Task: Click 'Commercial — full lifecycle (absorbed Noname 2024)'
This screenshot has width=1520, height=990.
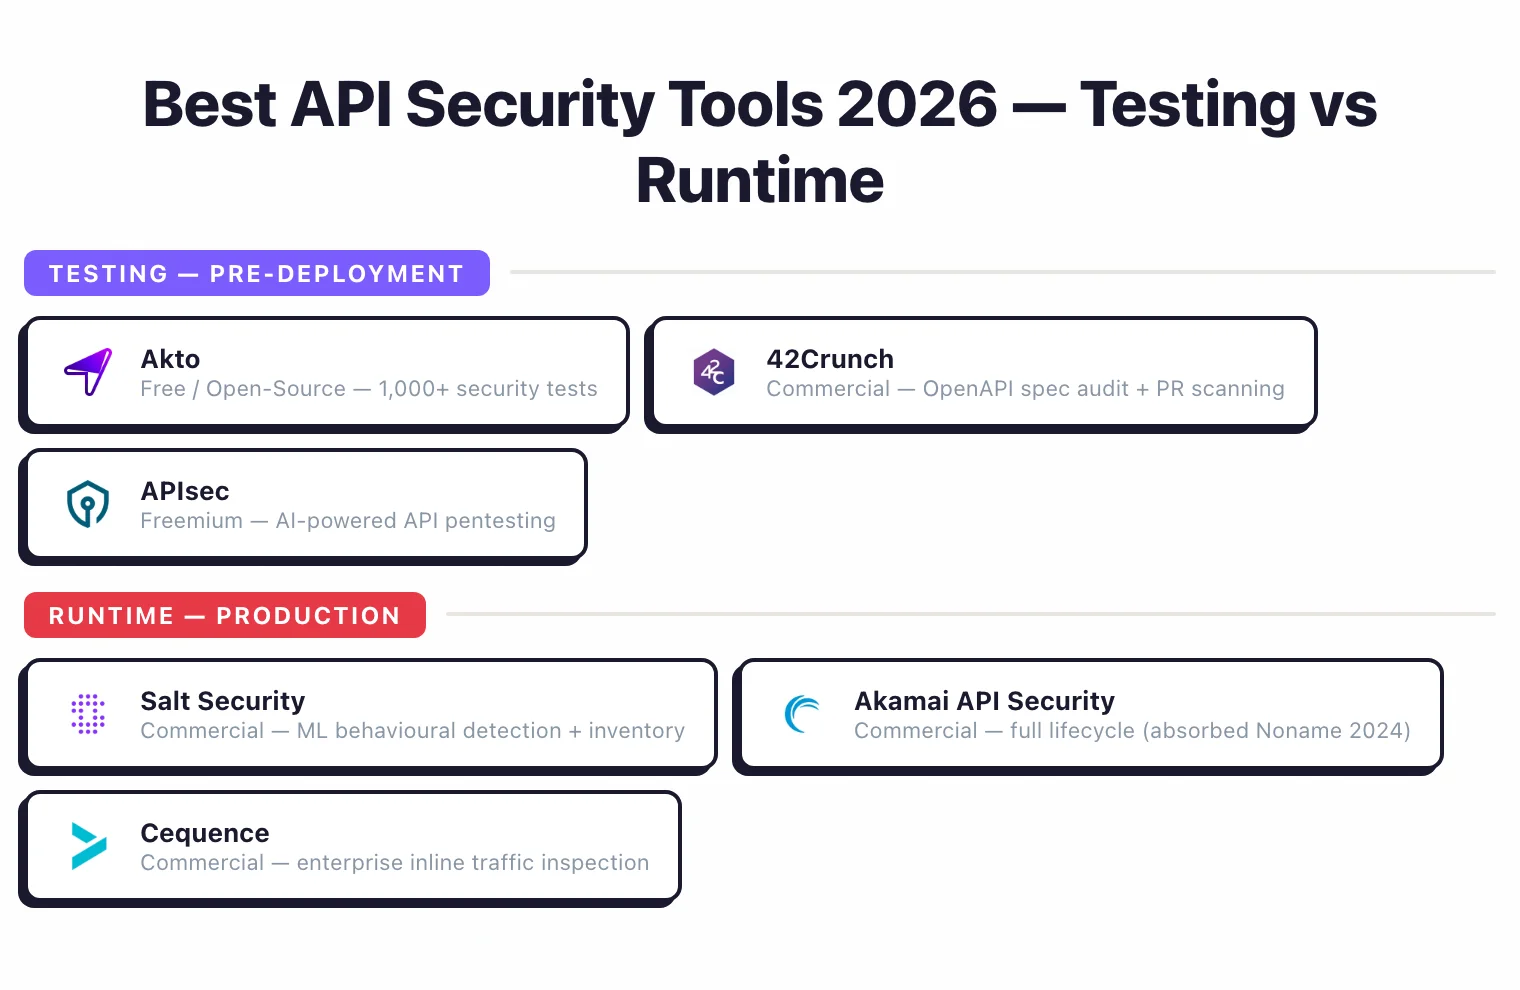Action: (1133, 731)
